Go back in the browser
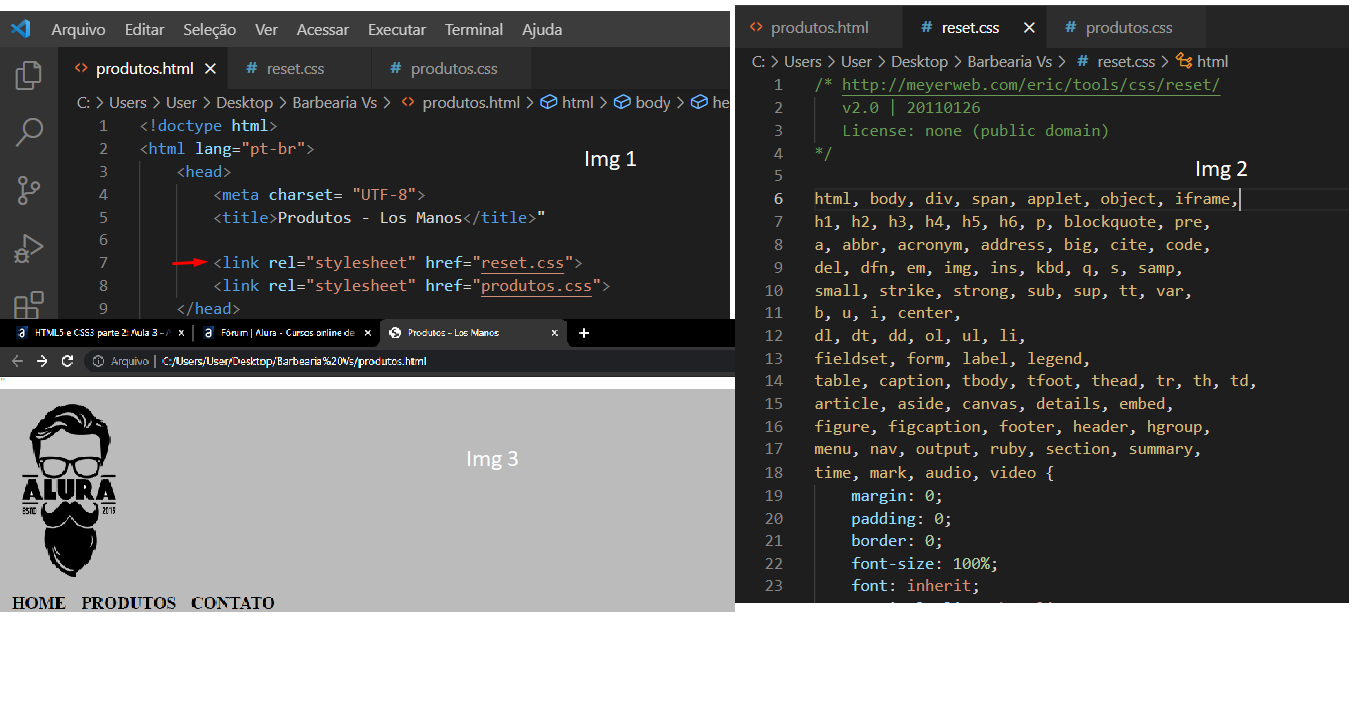 point(16,361)
